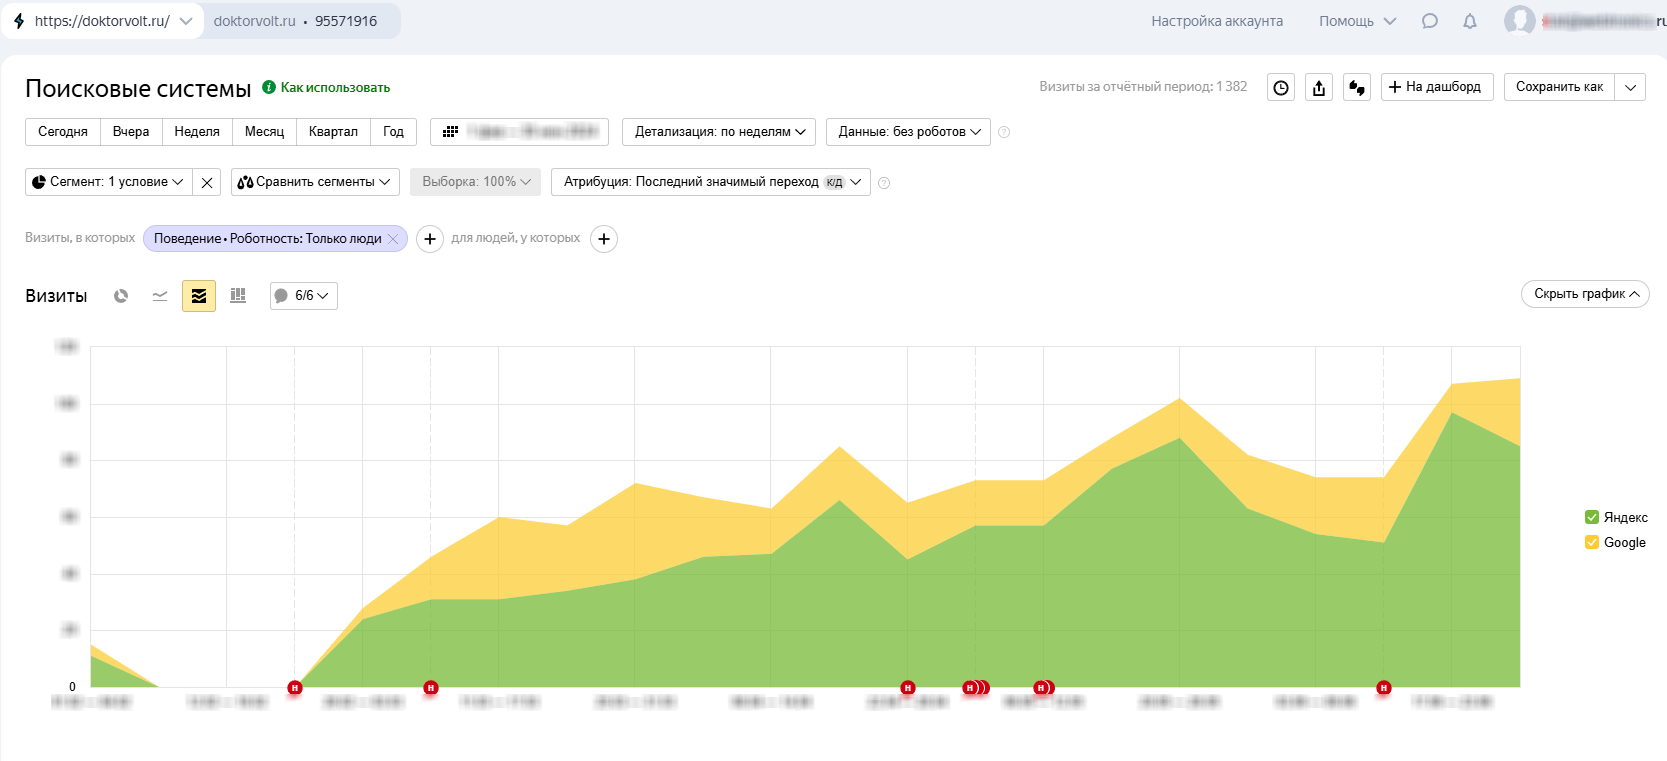Select the 'Месяц' period tab
This screenshot has width=1667, height=761.
pos(264,132)
